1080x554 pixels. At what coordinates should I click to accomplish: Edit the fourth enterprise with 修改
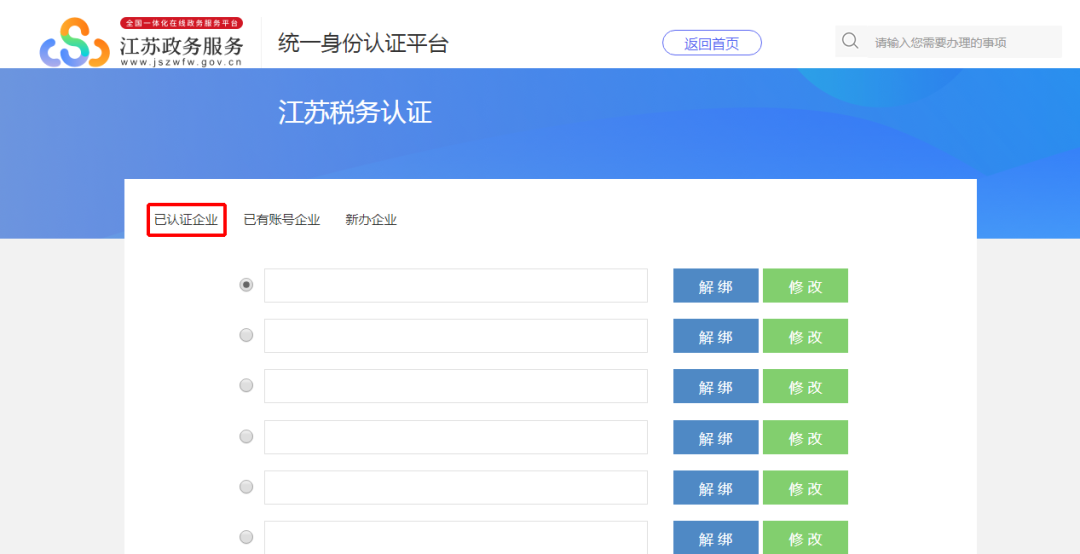(805, 437)
